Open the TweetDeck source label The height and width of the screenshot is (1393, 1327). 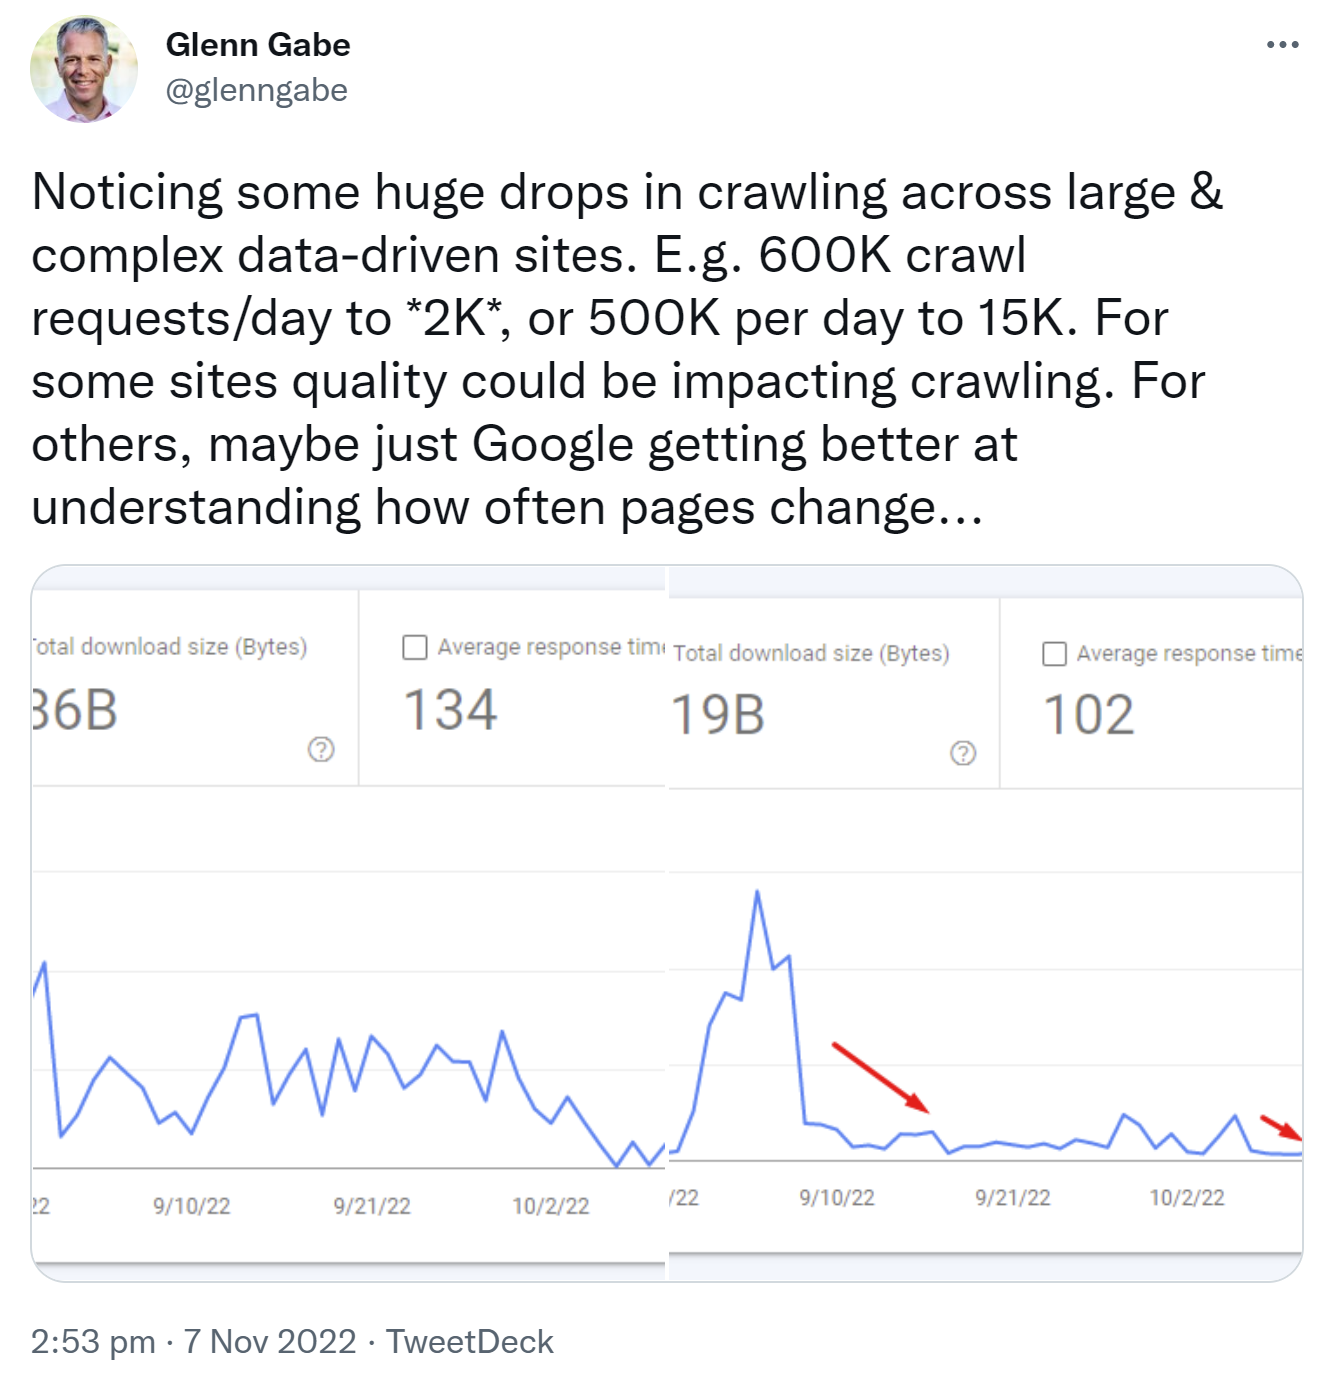[468, 1341]
